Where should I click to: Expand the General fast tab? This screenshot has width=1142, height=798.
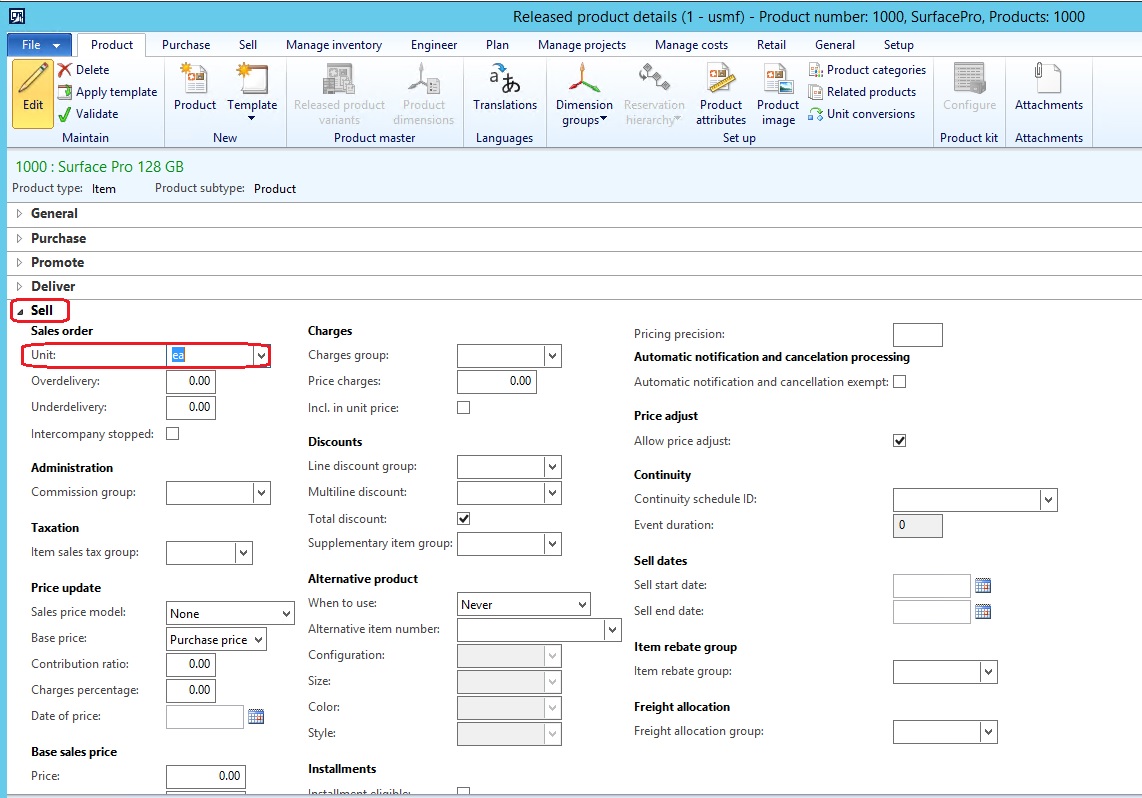(54, 214)
